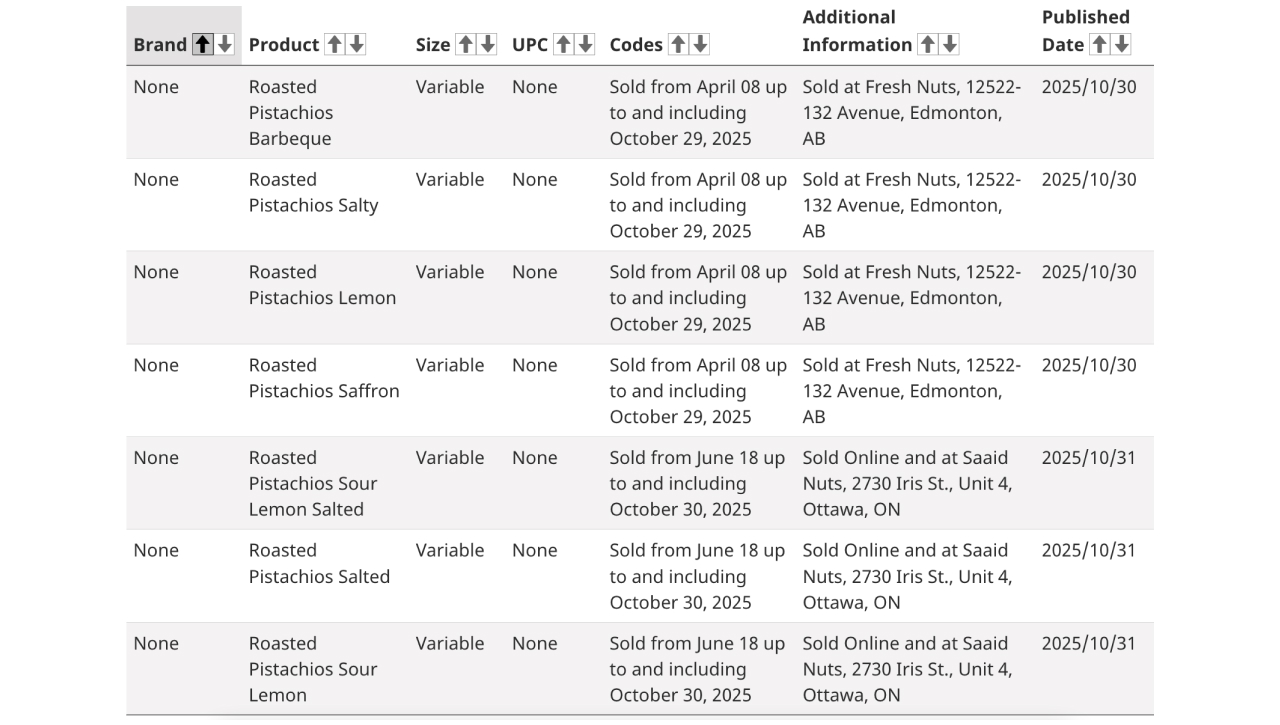1280x725 pixels.
Task: Sort UPC column ascending
Action: (563, 44)
